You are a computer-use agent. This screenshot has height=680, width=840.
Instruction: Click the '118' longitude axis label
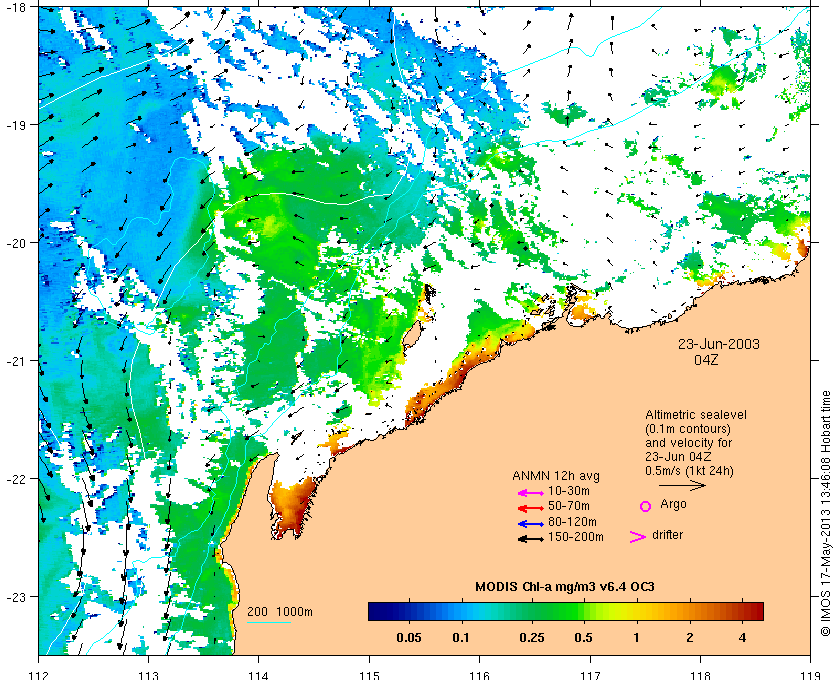pyautogui.click(x=700, y=675)
